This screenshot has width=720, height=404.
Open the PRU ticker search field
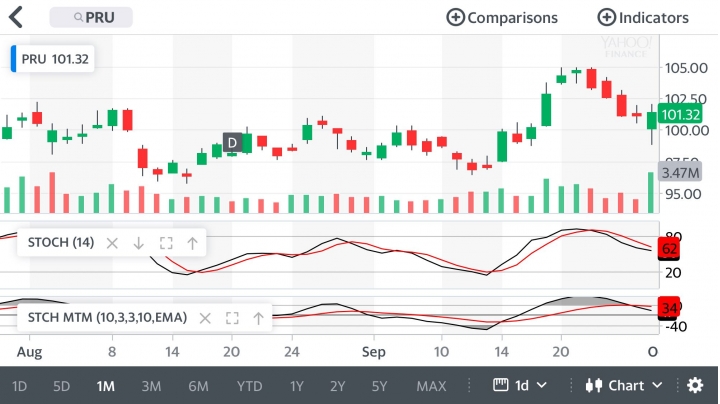click(x=91, y=17)
